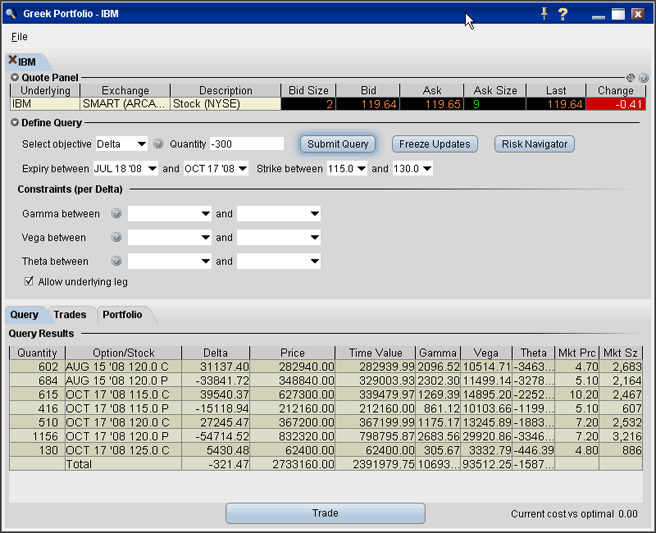Click the Quantity input field
Image resolution: width=656 pixels, height=533 pixels.
coord(247,144)
